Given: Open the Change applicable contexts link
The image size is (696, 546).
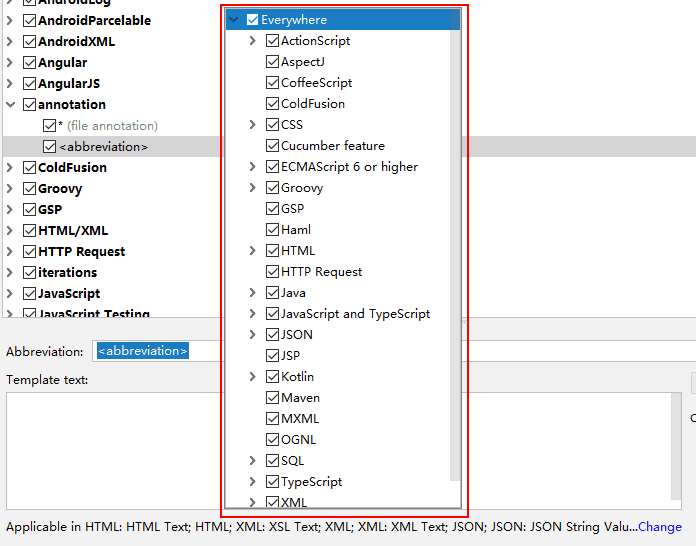Looking at the screenshot, I should [660, 526].
